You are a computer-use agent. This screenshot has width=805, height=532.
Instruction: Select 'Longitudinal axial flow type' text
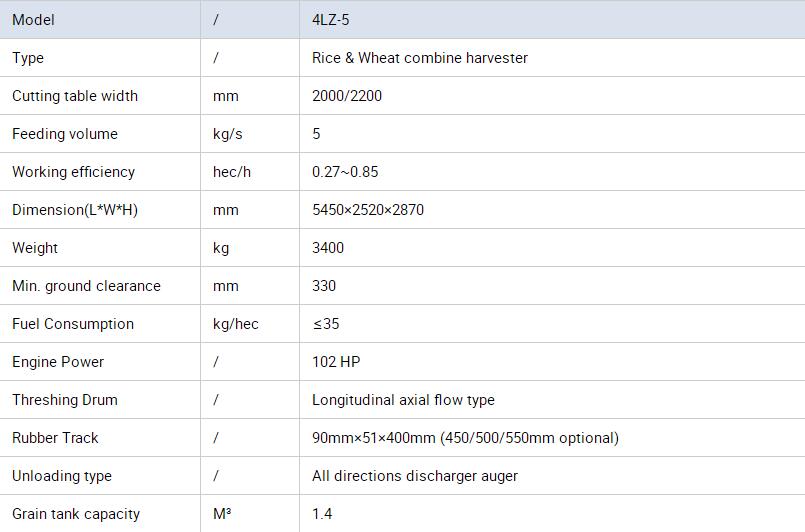[403, 400]
